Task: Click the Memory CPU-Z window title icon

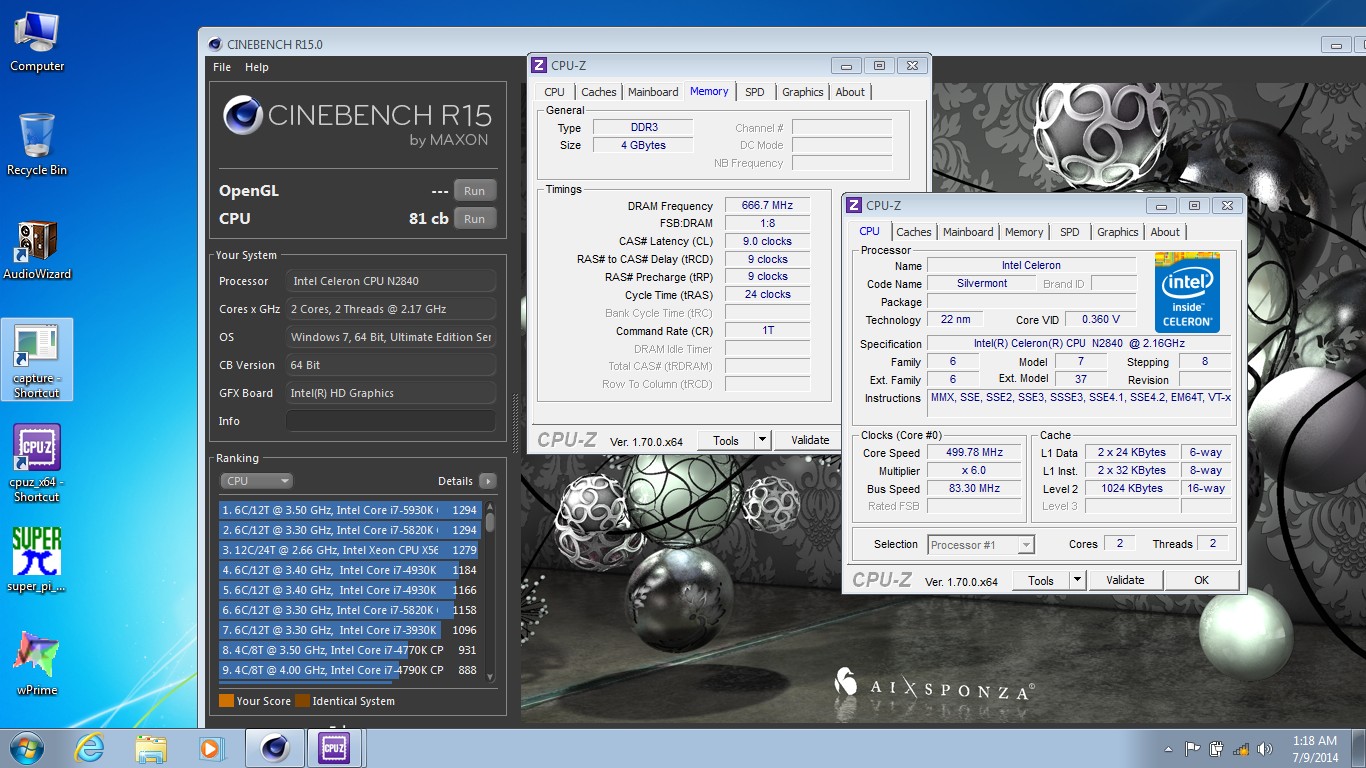Action: pos(539,65)
